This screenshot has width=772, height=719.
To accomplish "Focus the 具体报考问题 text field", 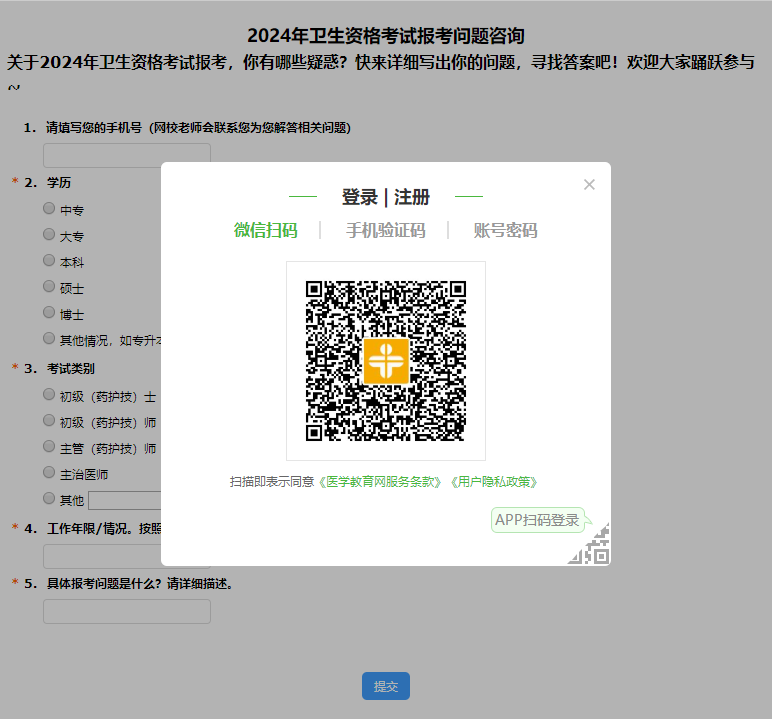I will click(x=126, y=611).
